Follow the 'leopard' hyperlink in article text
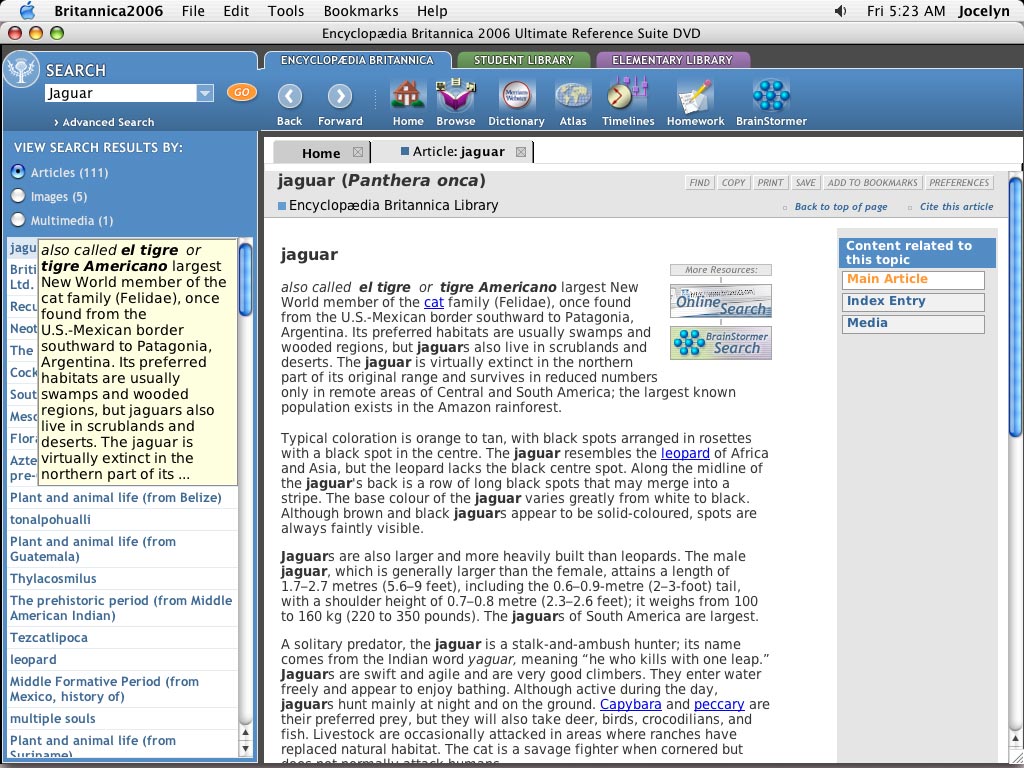Image resolution: width=1024 pixels, height=768 pixels. 685,453
